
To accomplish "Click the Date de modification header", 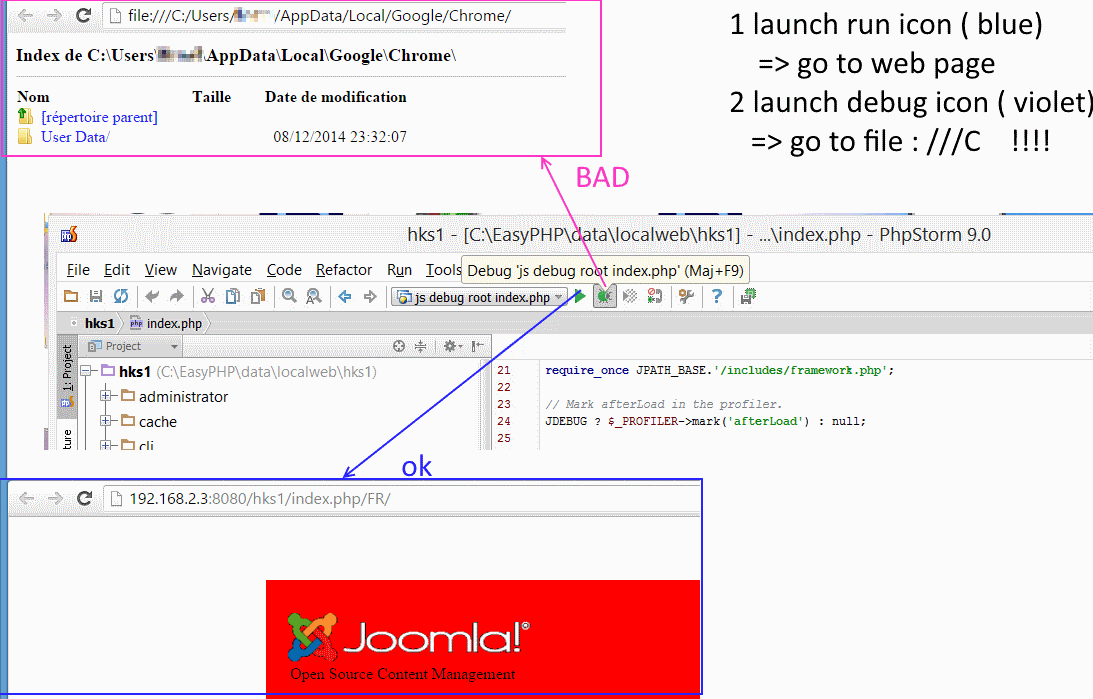I will pyautogui.click(x=335, y=97).
